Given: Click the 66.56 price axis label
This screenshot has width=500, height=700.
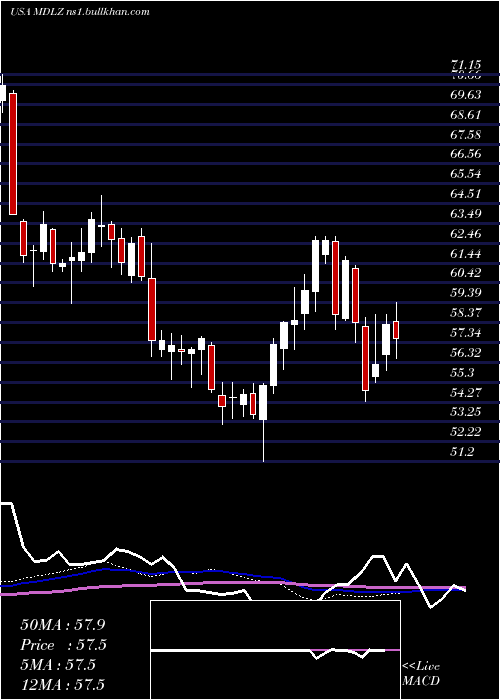Looking at the screenshot, I should click(x=466, y=154).
